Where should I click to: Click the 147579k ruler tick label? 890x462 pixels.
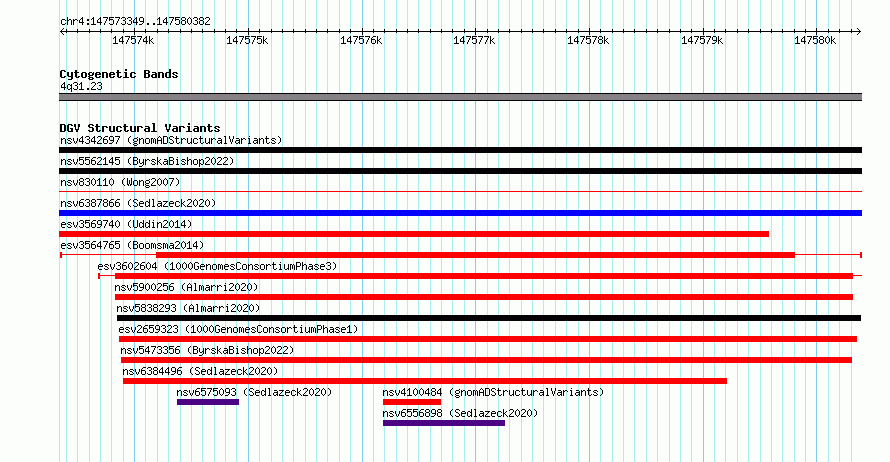pyautogui.click(x=702, y=40)
